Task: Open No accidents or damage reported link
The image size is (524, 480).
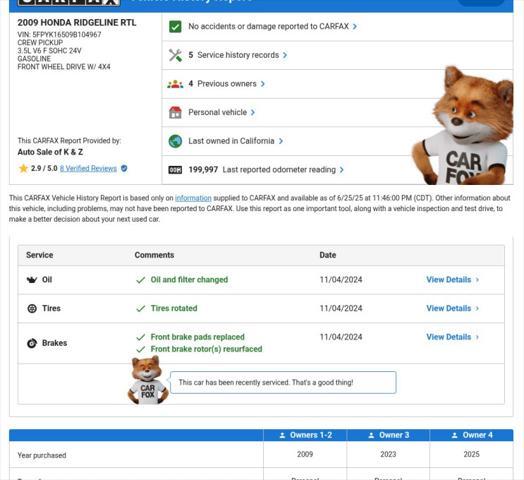Action: 268,26
